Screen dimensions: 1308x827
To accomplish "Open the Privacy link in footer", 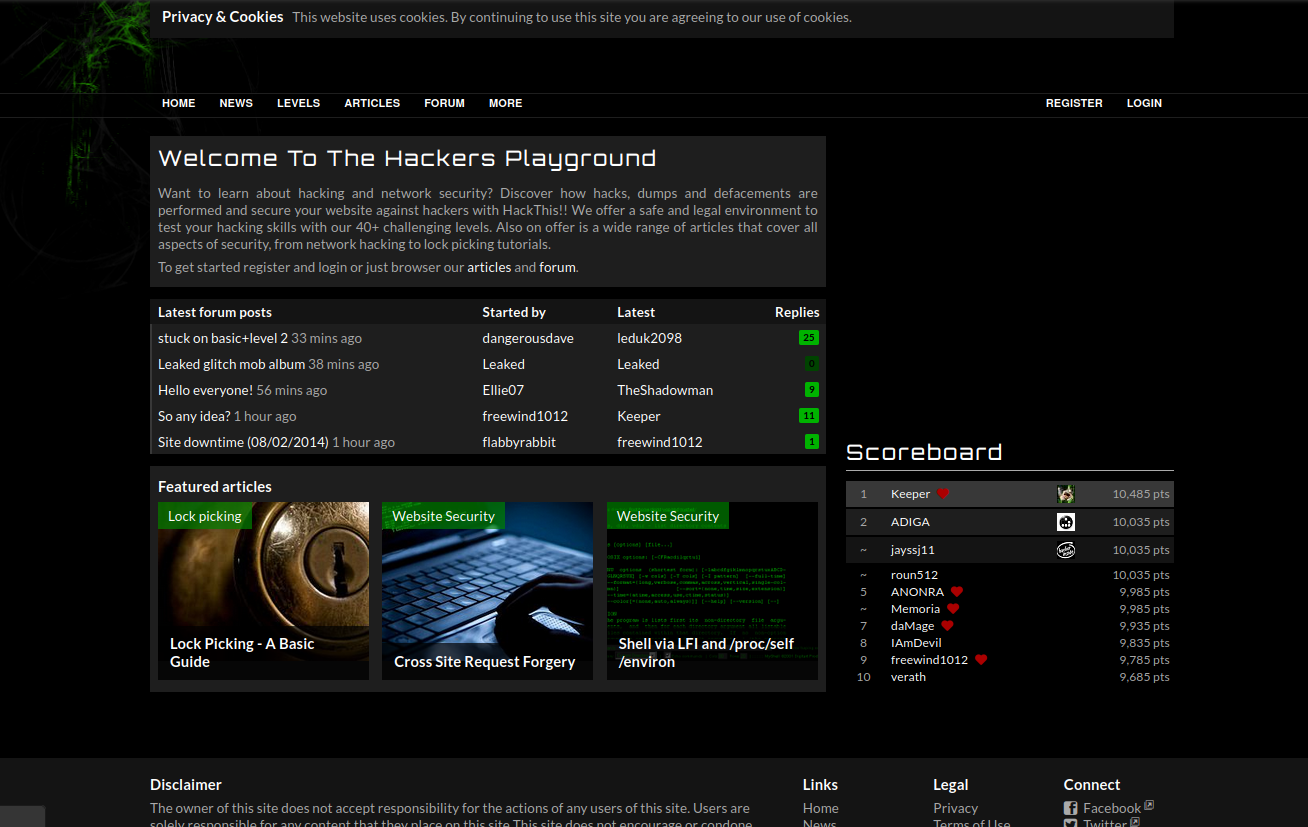I will tap(955, 808).
